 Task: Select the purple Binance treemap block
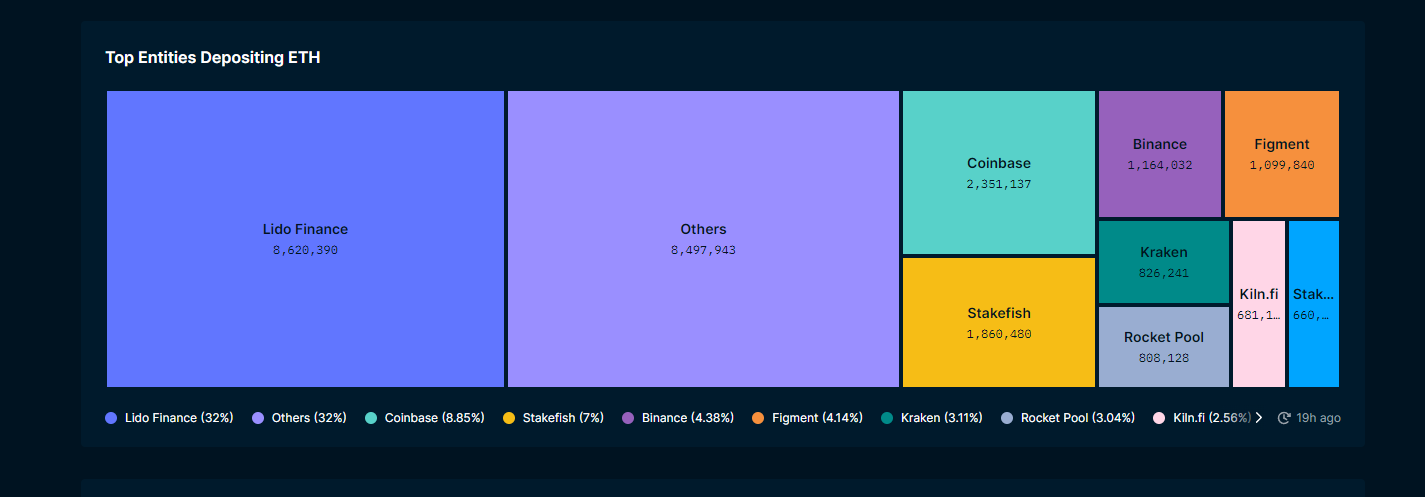(1159, 153)
